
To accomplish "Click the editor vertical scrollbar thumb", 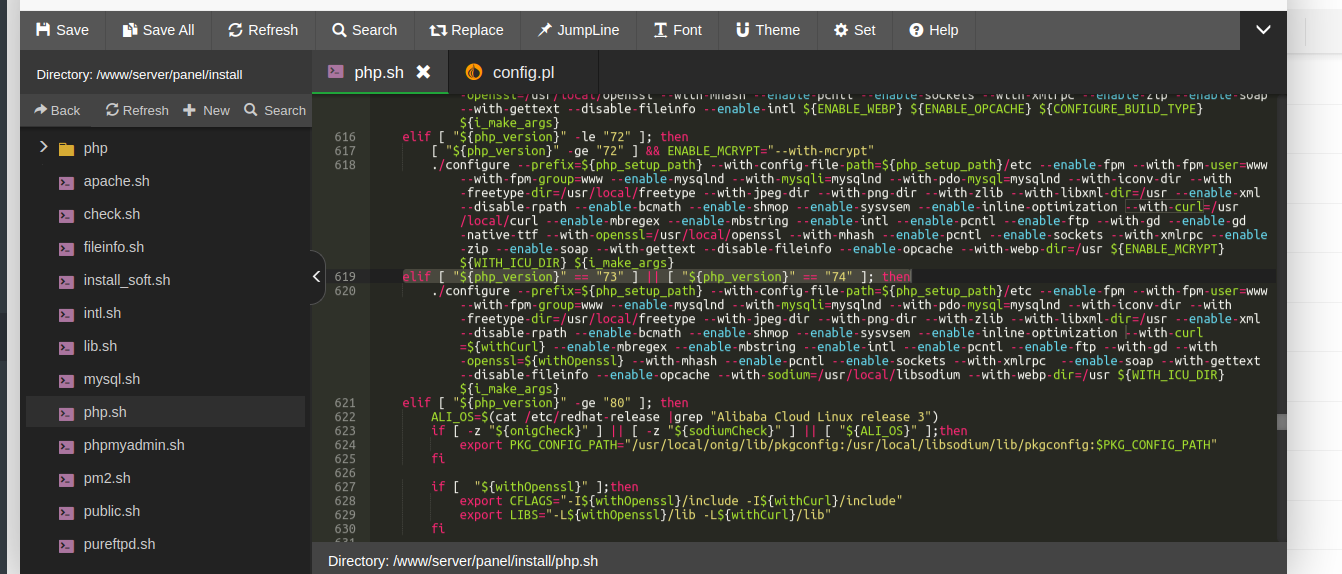I will click(1281, 422).
